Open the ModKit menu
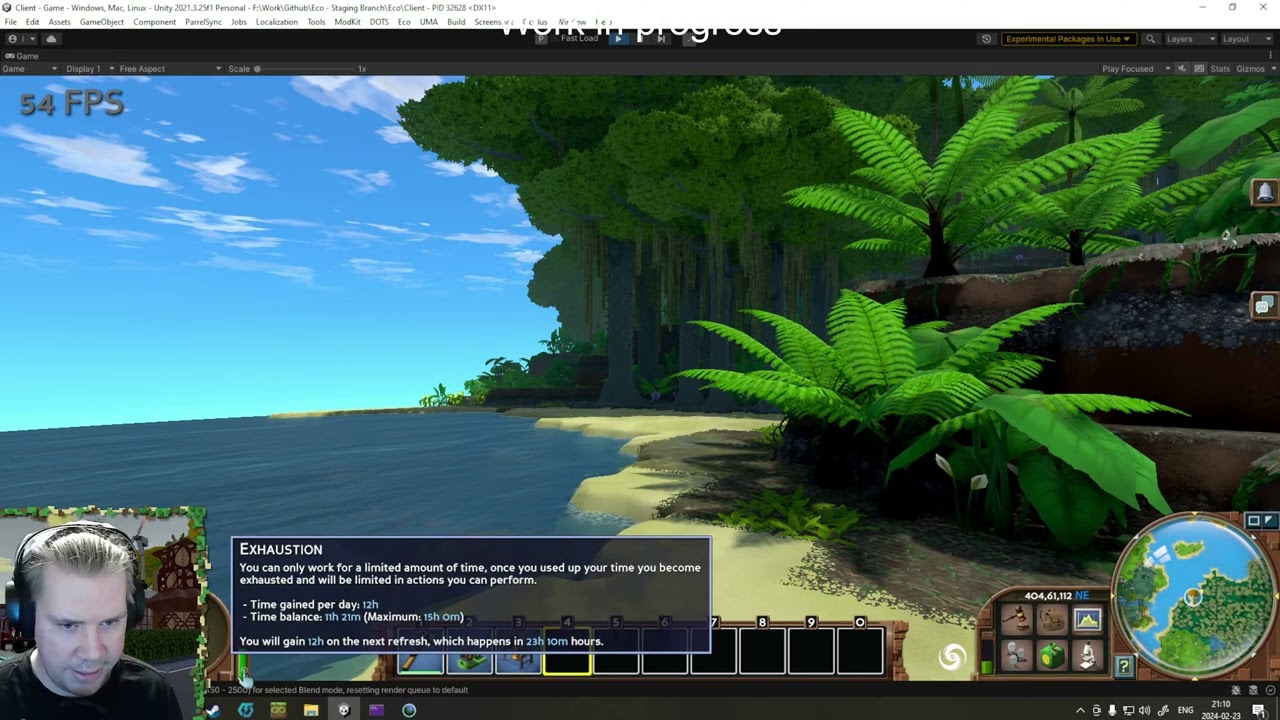The width and height of the screenshot is (1280, 720). point(348,22)
